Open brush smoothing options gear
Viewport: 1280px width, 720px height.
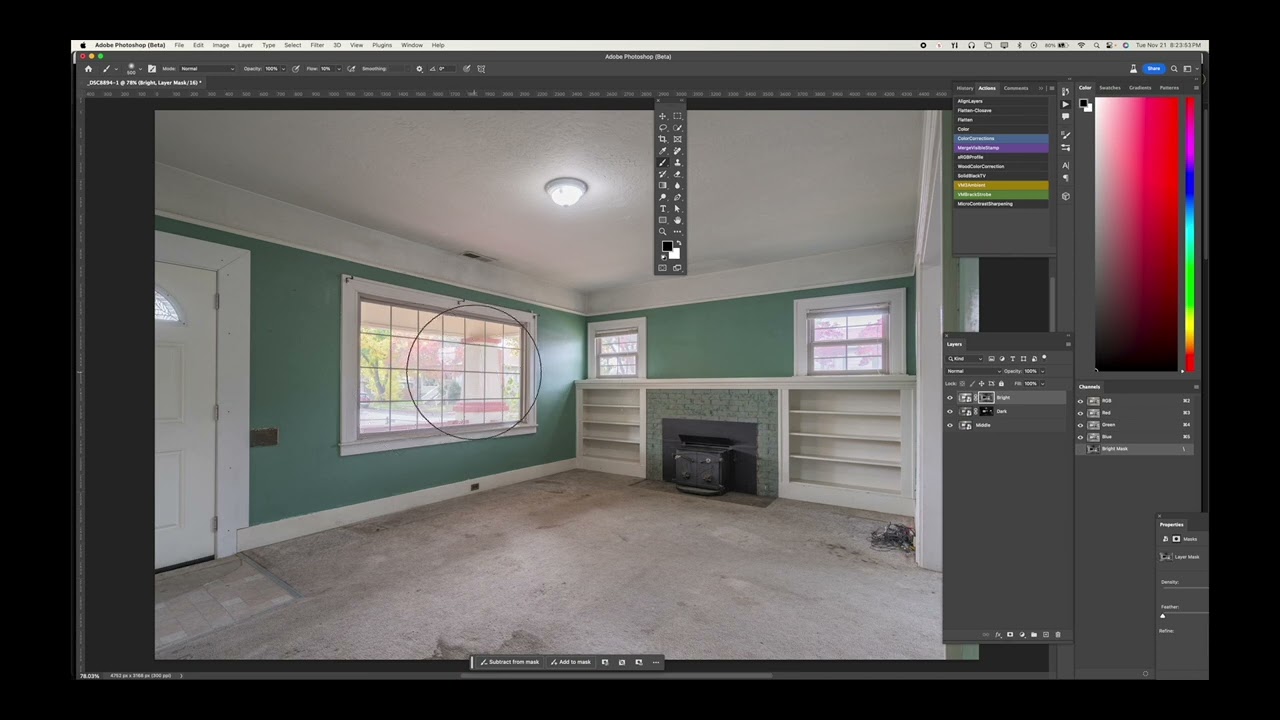pyautogui.click(x=419, y=68)
